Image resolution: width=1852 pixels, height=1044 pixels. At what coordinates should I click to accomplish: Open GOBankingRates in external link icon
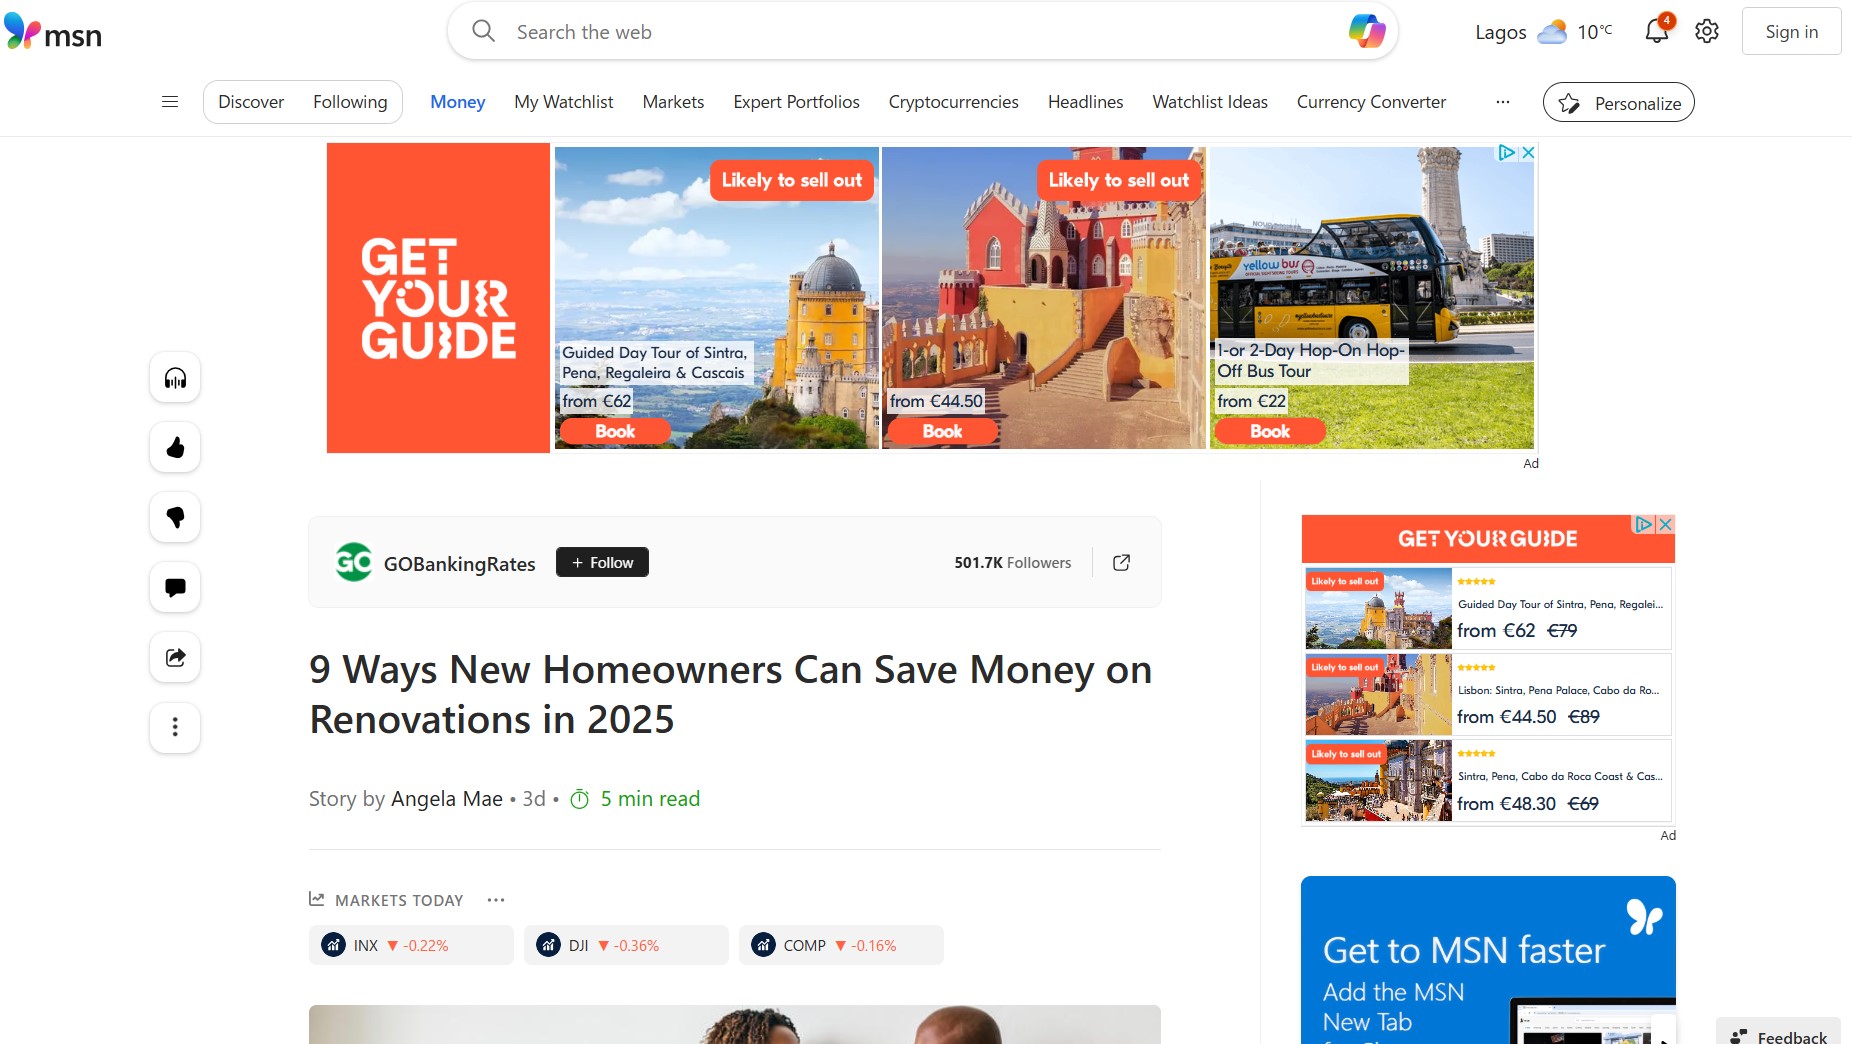[1121, 563]
